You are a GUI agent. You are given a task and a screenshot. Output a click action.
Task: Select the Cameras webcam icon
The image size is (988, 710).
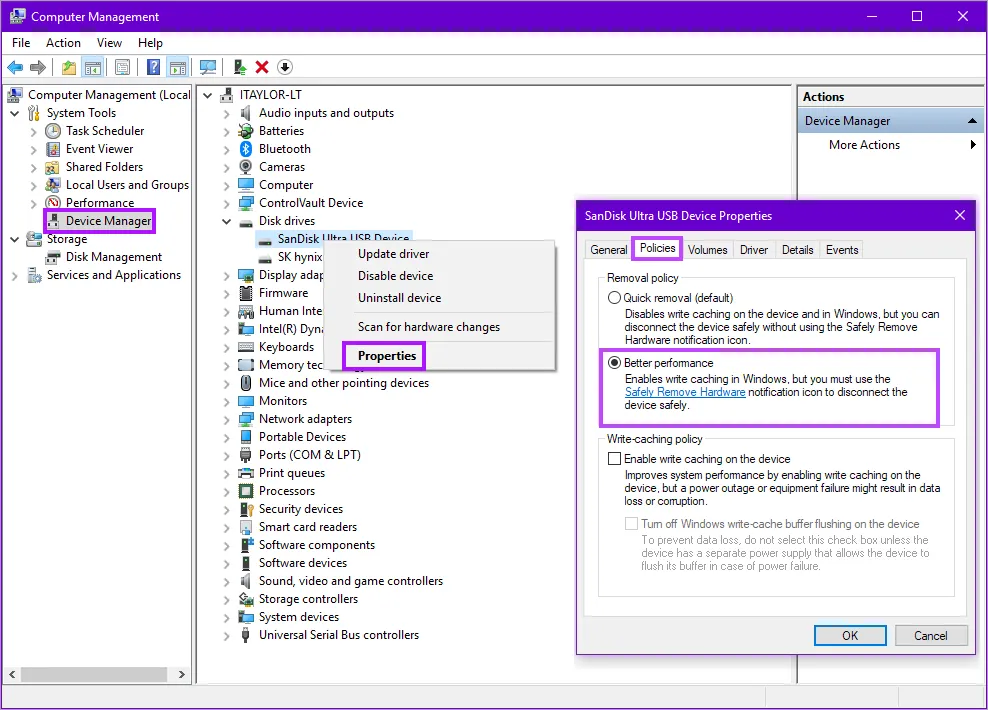[x=246, y=167]
